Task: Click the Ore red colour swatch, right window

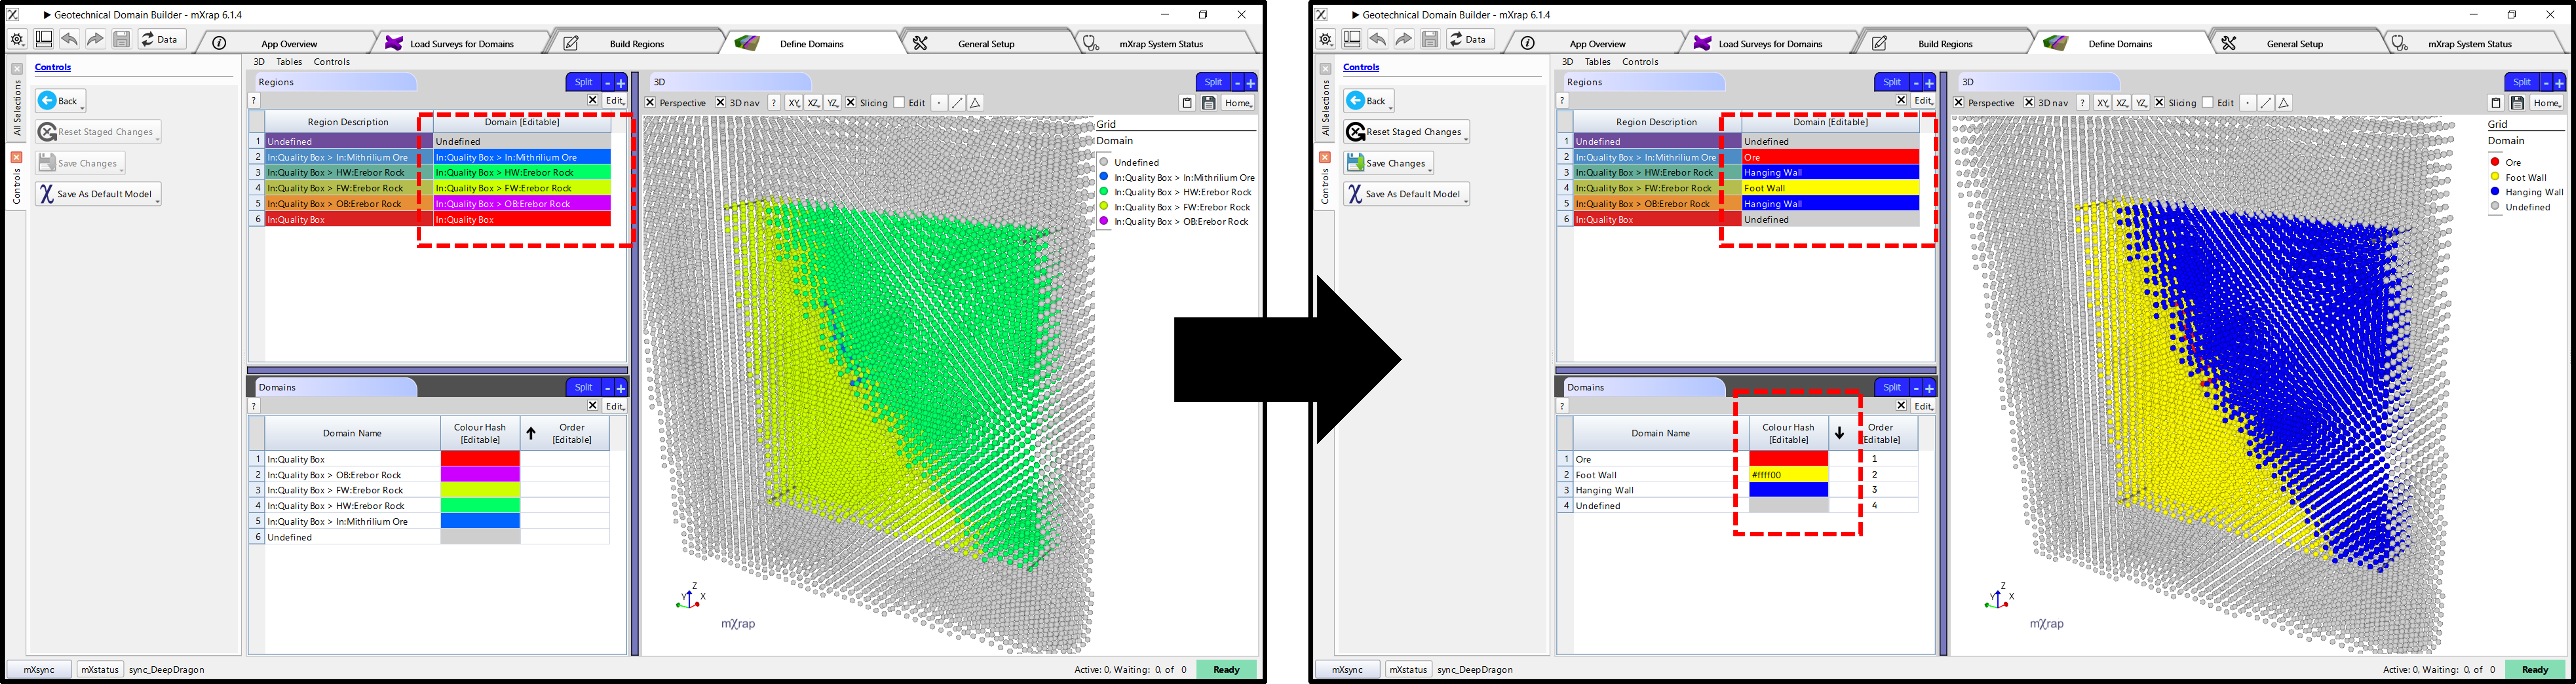Action: click(1788, 459)
